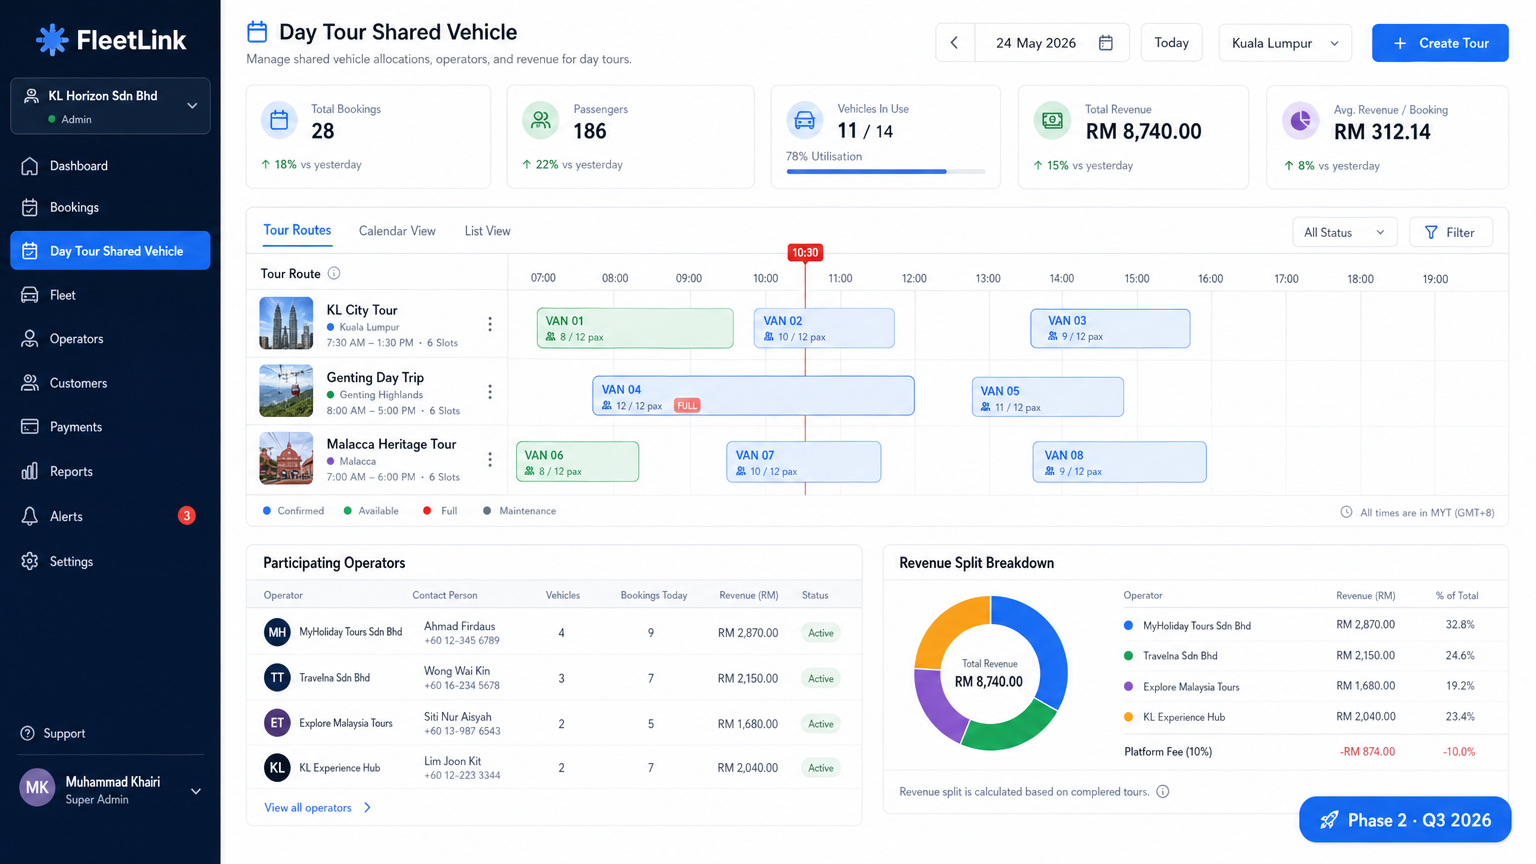Screen dimensions: 1536x864
Task: Open the calendar picker beside 24 May 2026
Action: click(1105, 43)
